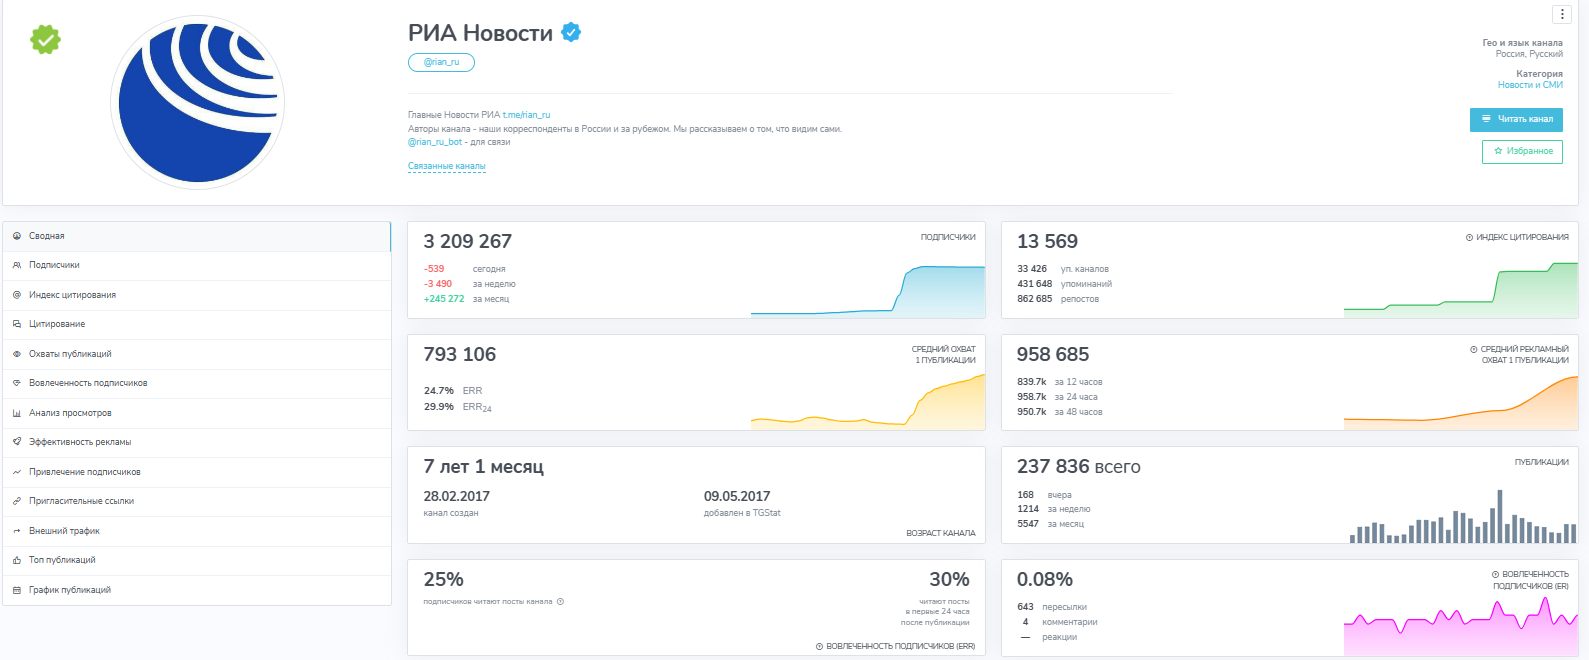The width and height of the screenshot is (1589, 660).
Task: Expand the Связанные каналы list
Action: 446,166
